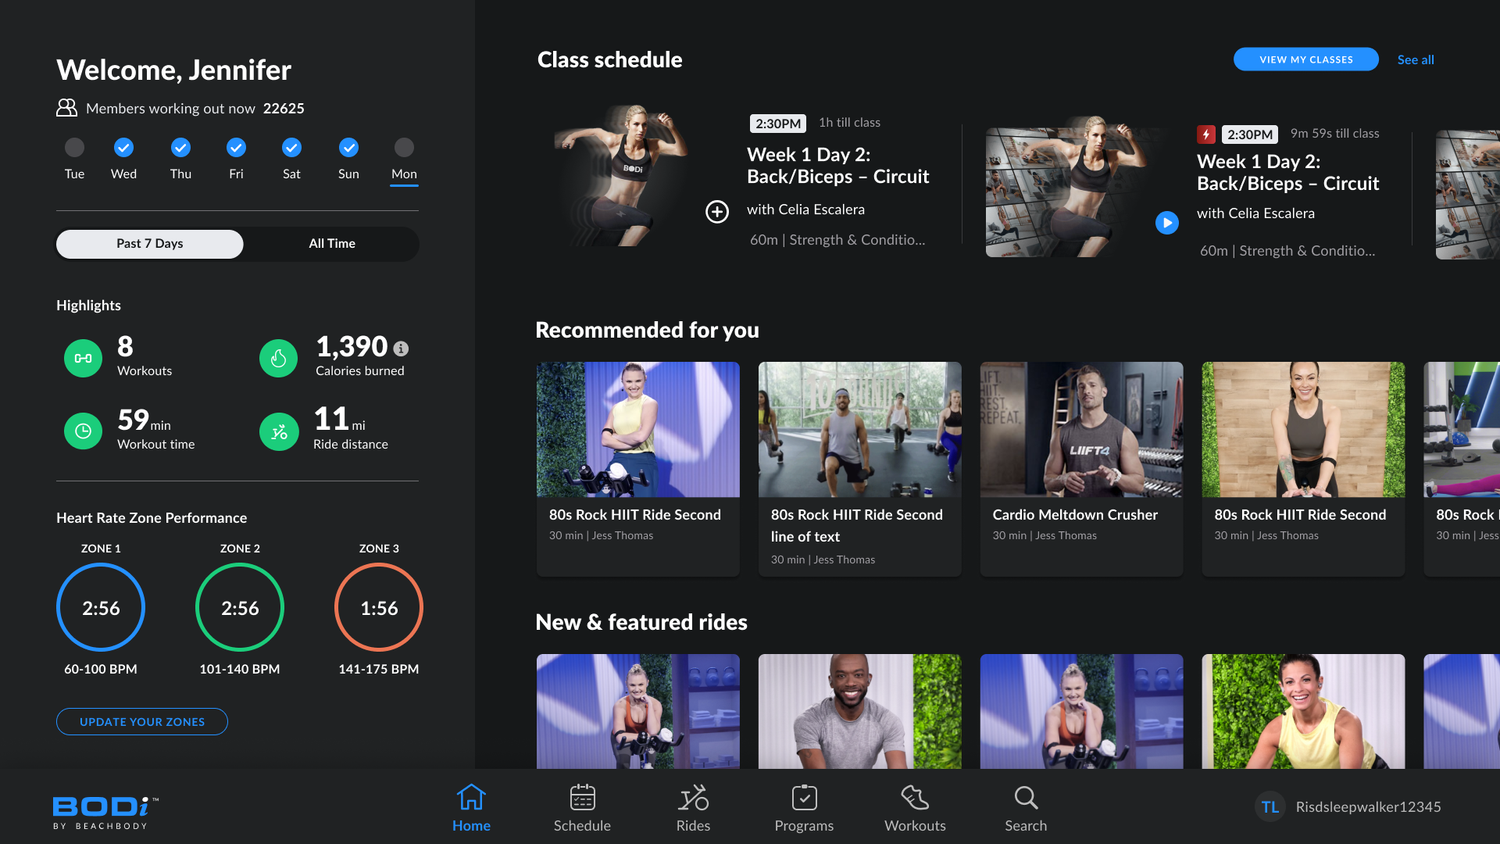
Task: Click the Zone 2 heart rate ring
Action: pos(240,607)
